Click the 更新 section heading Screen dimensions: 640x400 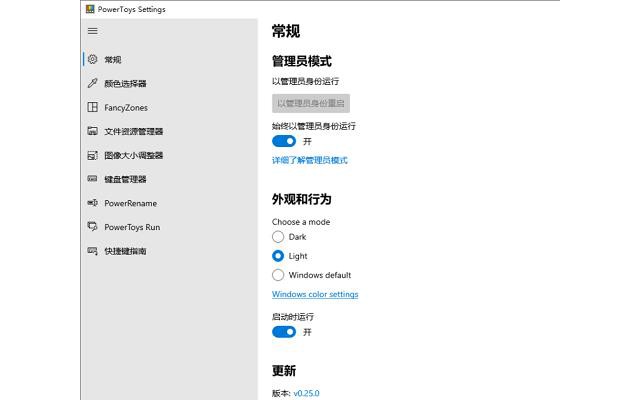(x=284, y=371)
